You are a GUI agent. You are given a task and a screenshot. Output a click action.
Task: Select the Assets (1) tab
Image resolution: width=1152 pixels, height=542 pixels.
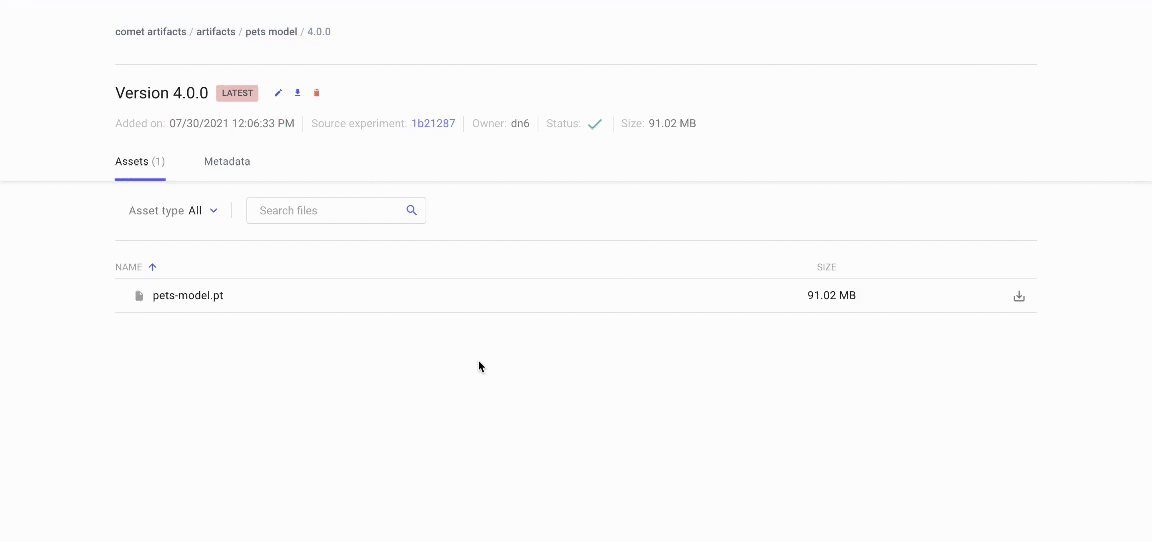click(x=140, y=161)
